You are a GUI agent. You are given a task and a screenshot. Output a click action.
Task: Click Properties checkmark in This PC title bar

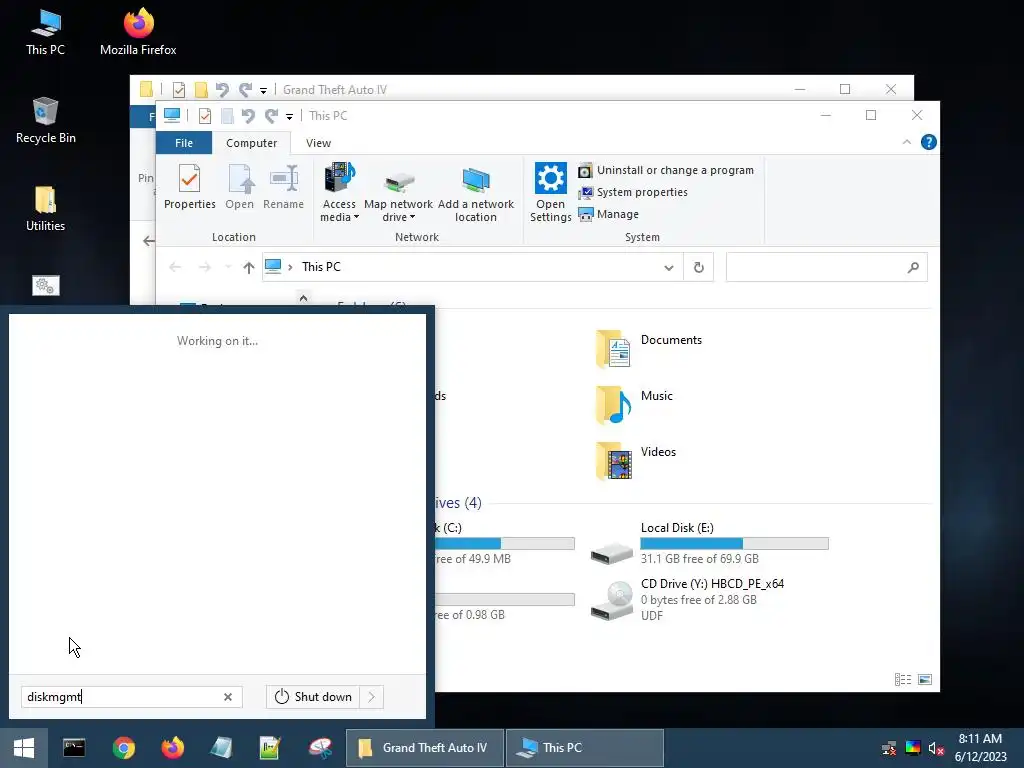point(204,116)
